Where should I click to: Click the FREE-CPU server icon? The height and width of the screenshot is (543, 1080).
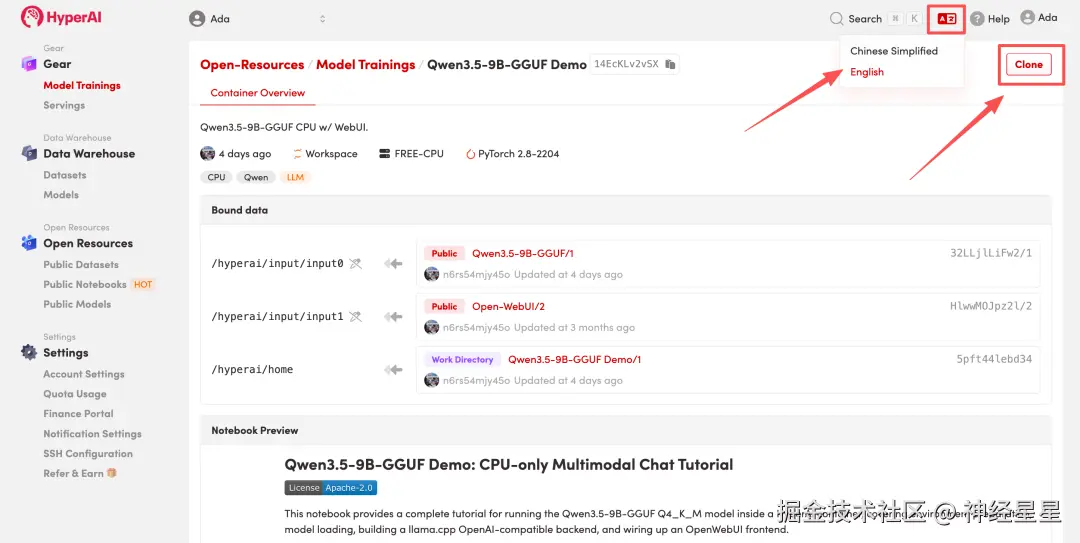click(x=384, y=154)
